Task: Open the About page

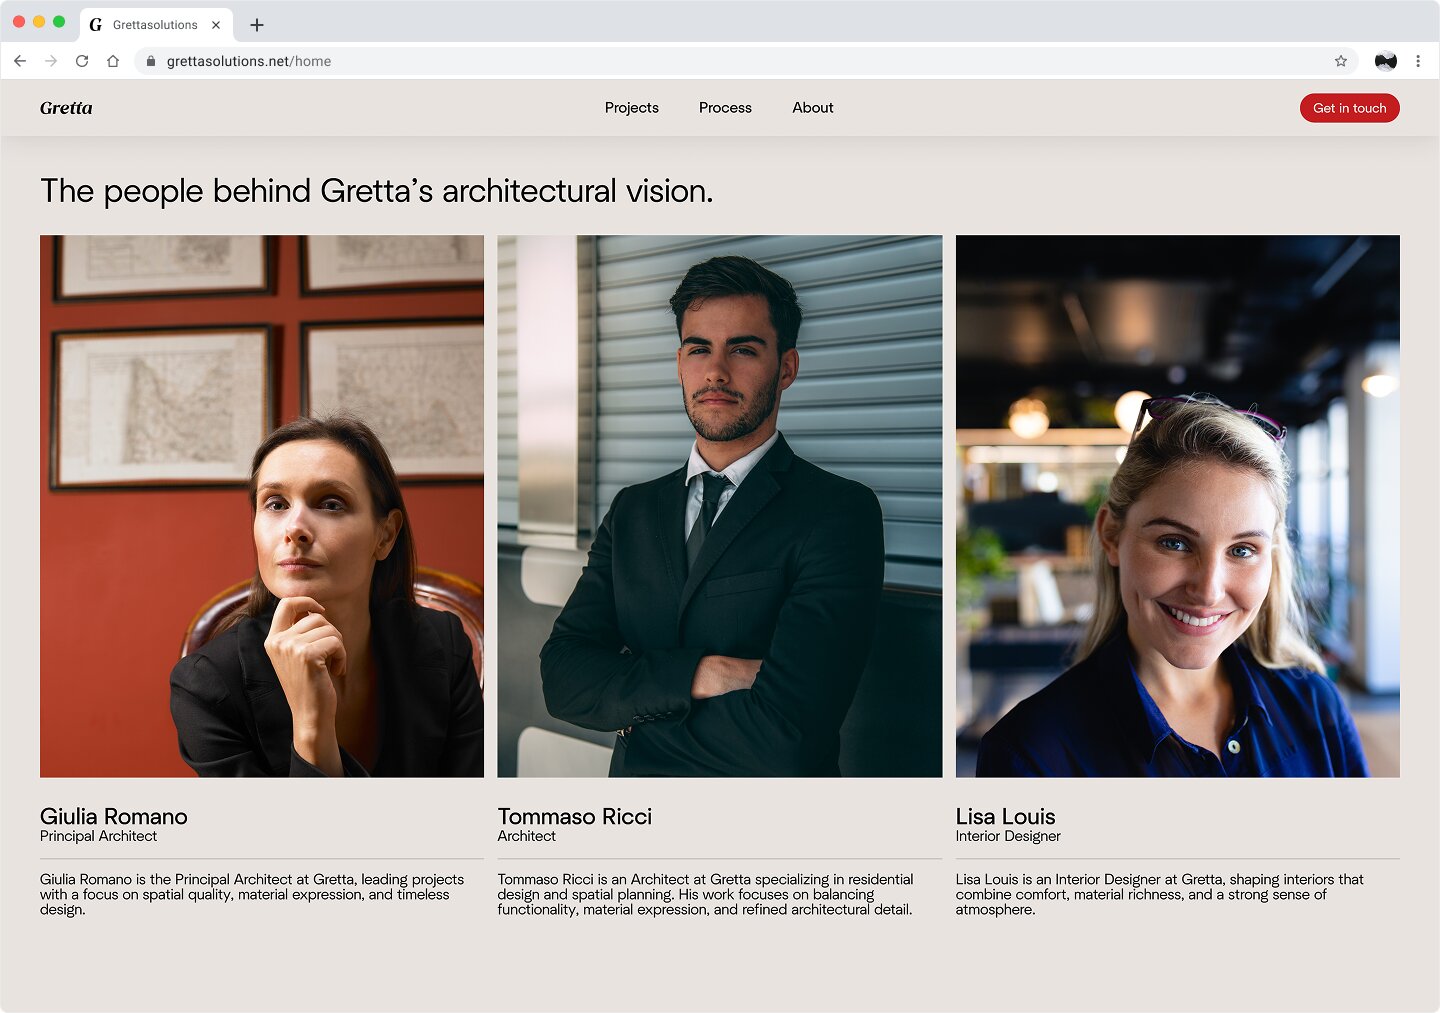Action: [x=812, y=108]
